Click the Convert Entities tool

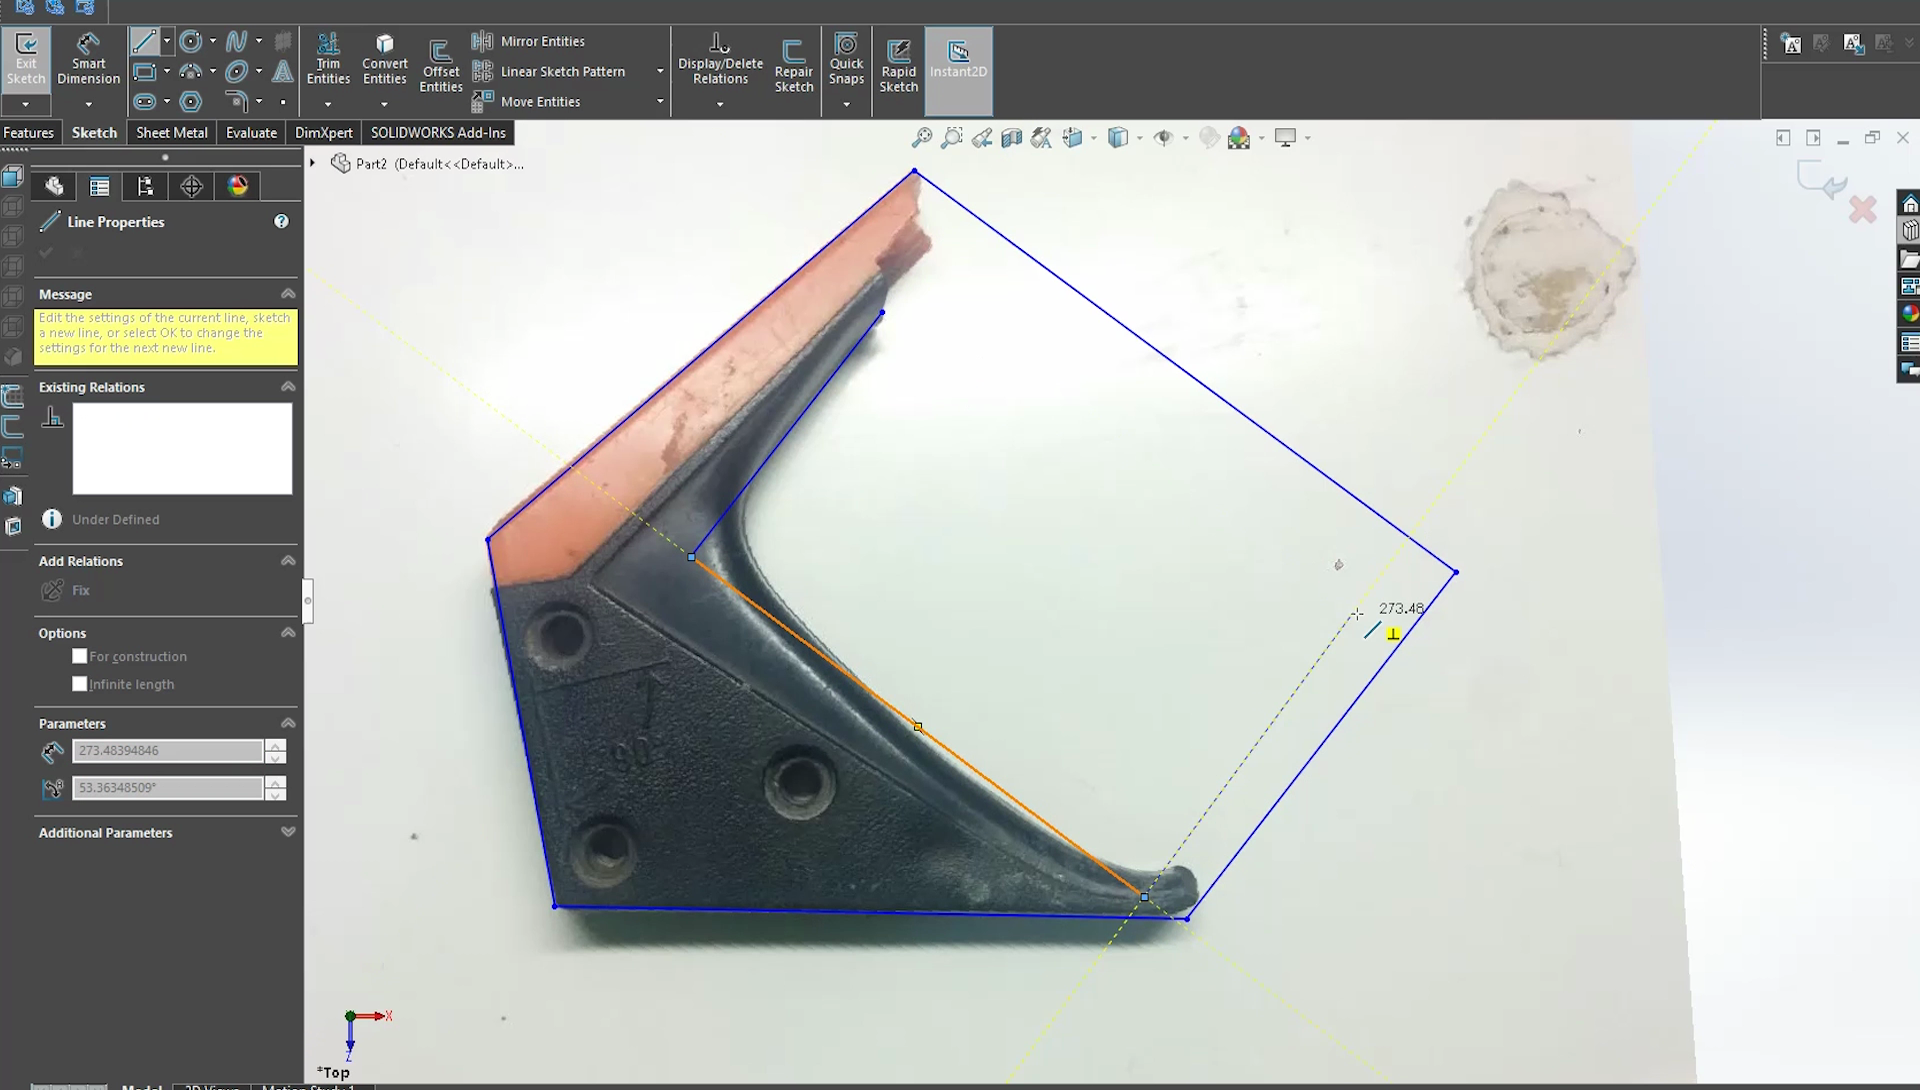point(384,59)
